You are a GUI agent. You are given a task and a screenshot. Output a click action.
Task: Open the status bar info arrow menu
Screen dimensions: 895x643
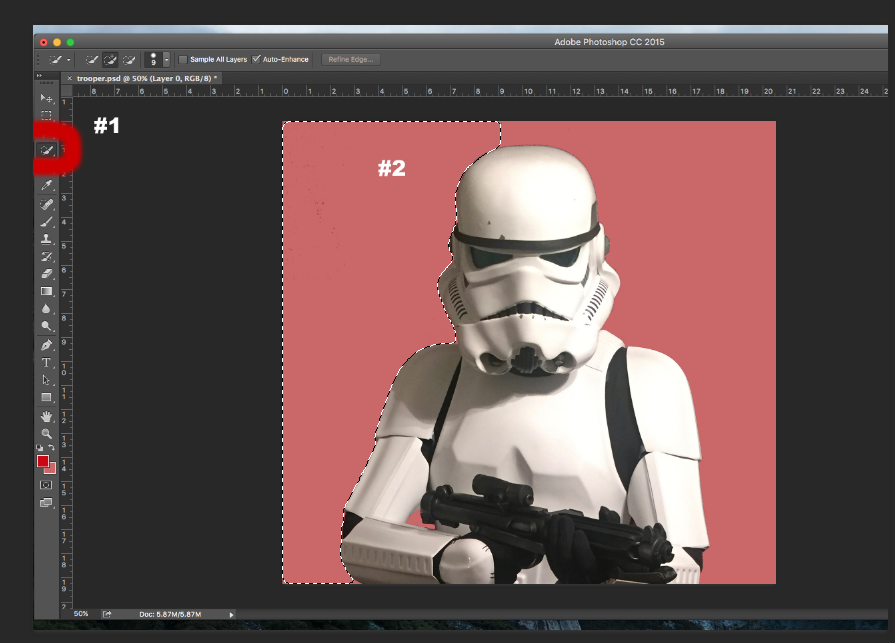click(x=231, y=614)
